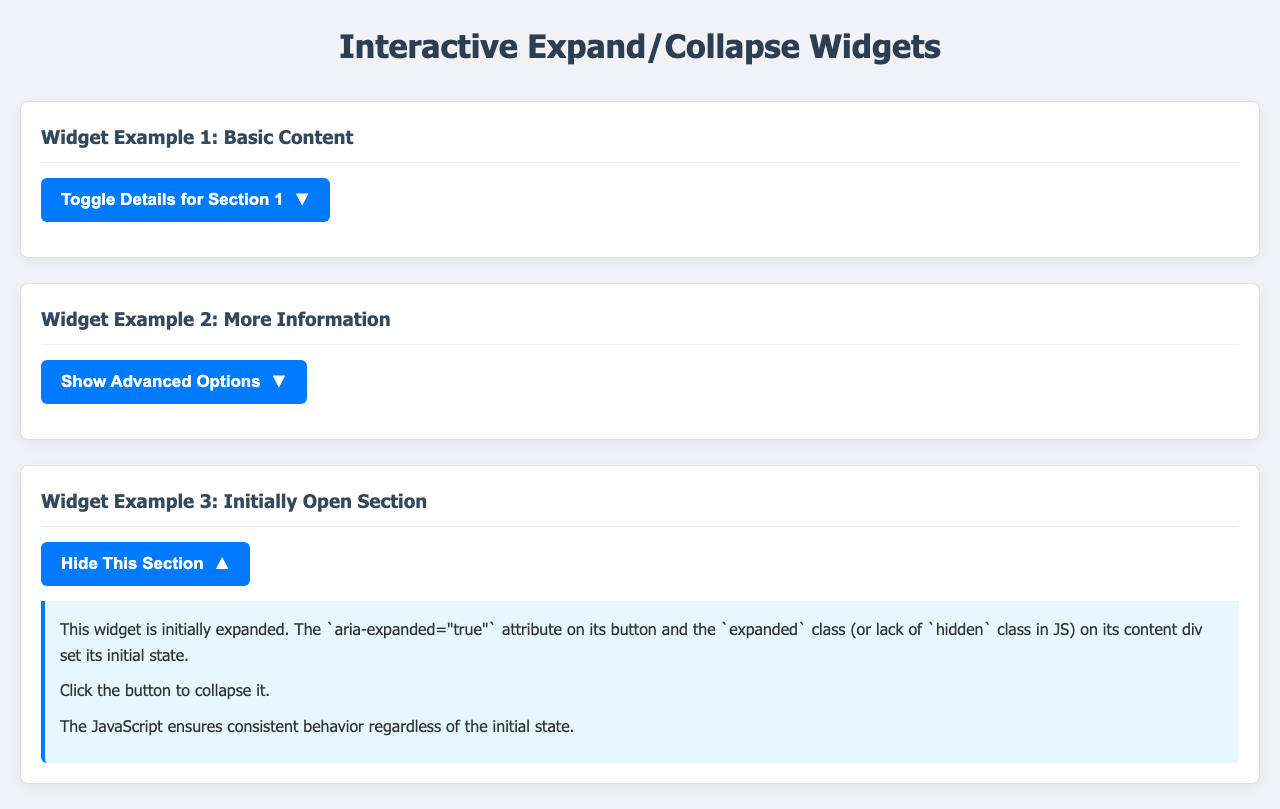Expand Section 1 using its down arrow
This screenshot has width=1280, height=809.
[x=302, y=200]
